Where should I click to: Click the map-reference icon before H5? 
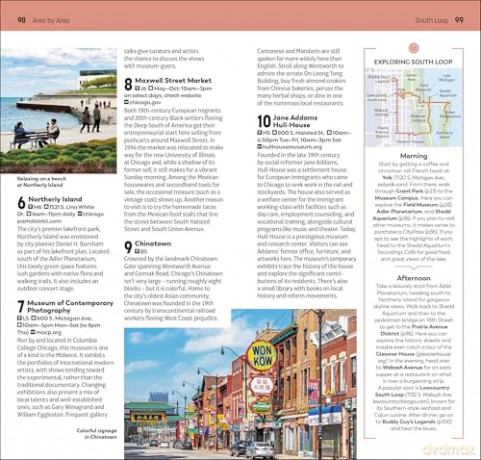click(259, 133)
